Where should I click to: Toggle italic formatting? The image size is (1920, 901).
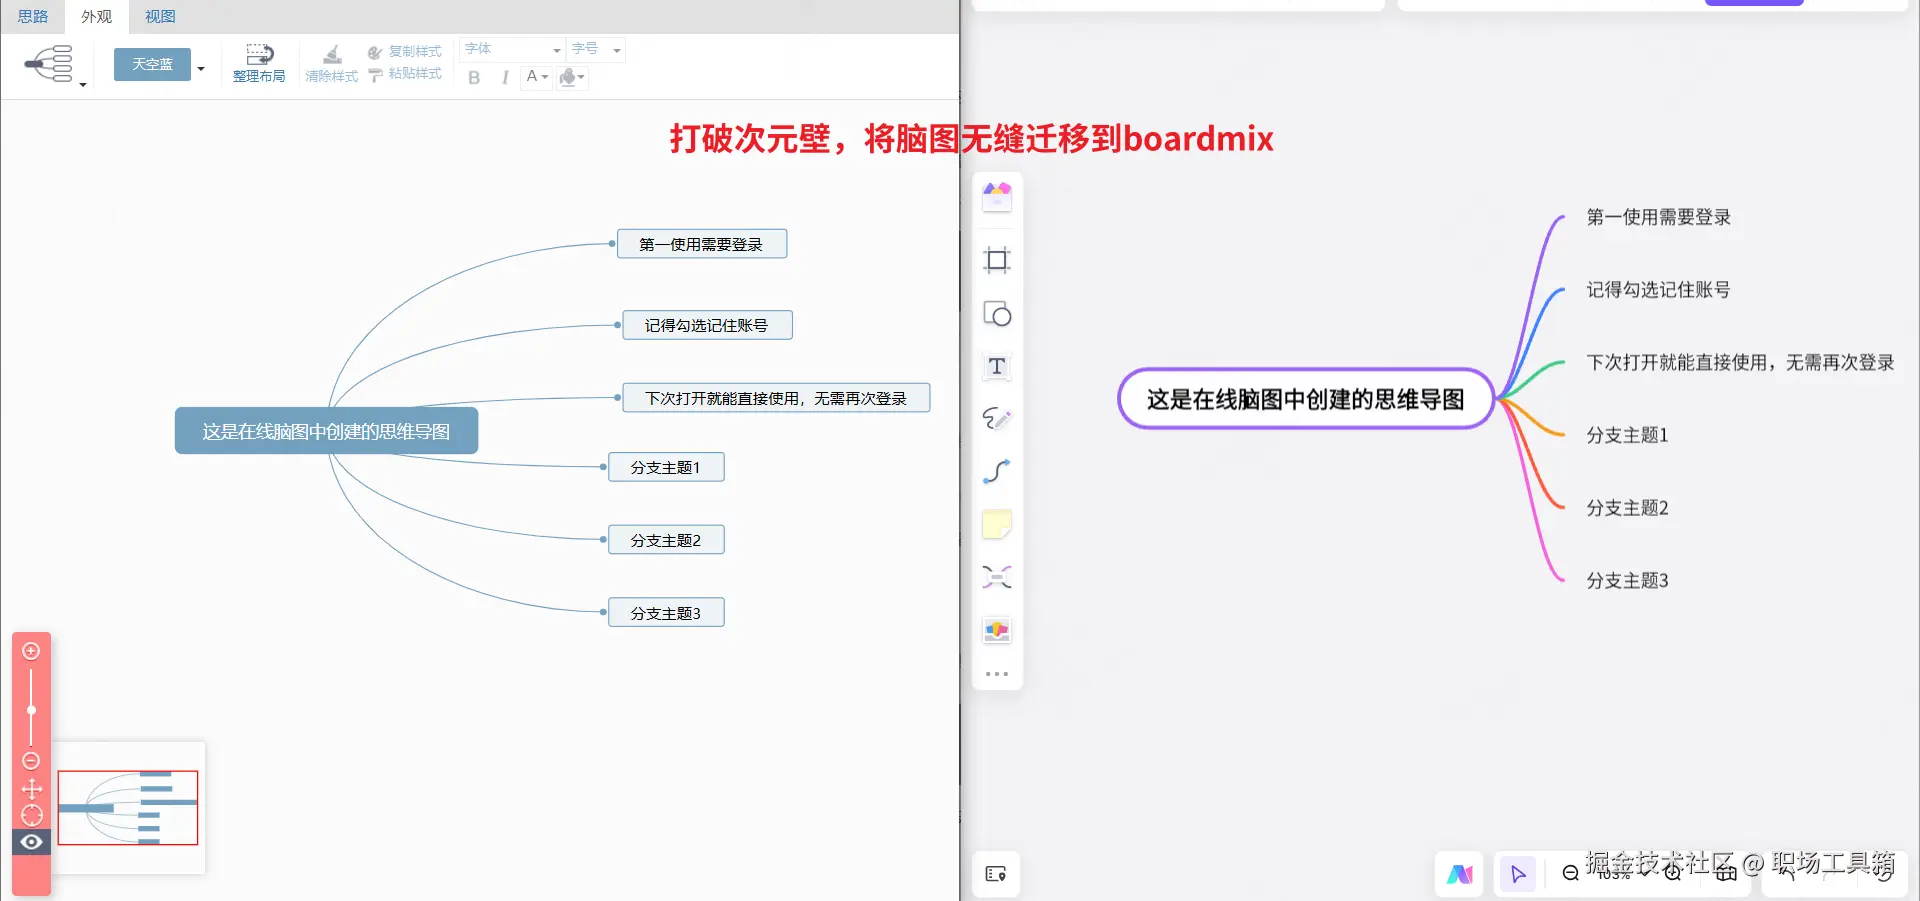(x=505, y=77)
